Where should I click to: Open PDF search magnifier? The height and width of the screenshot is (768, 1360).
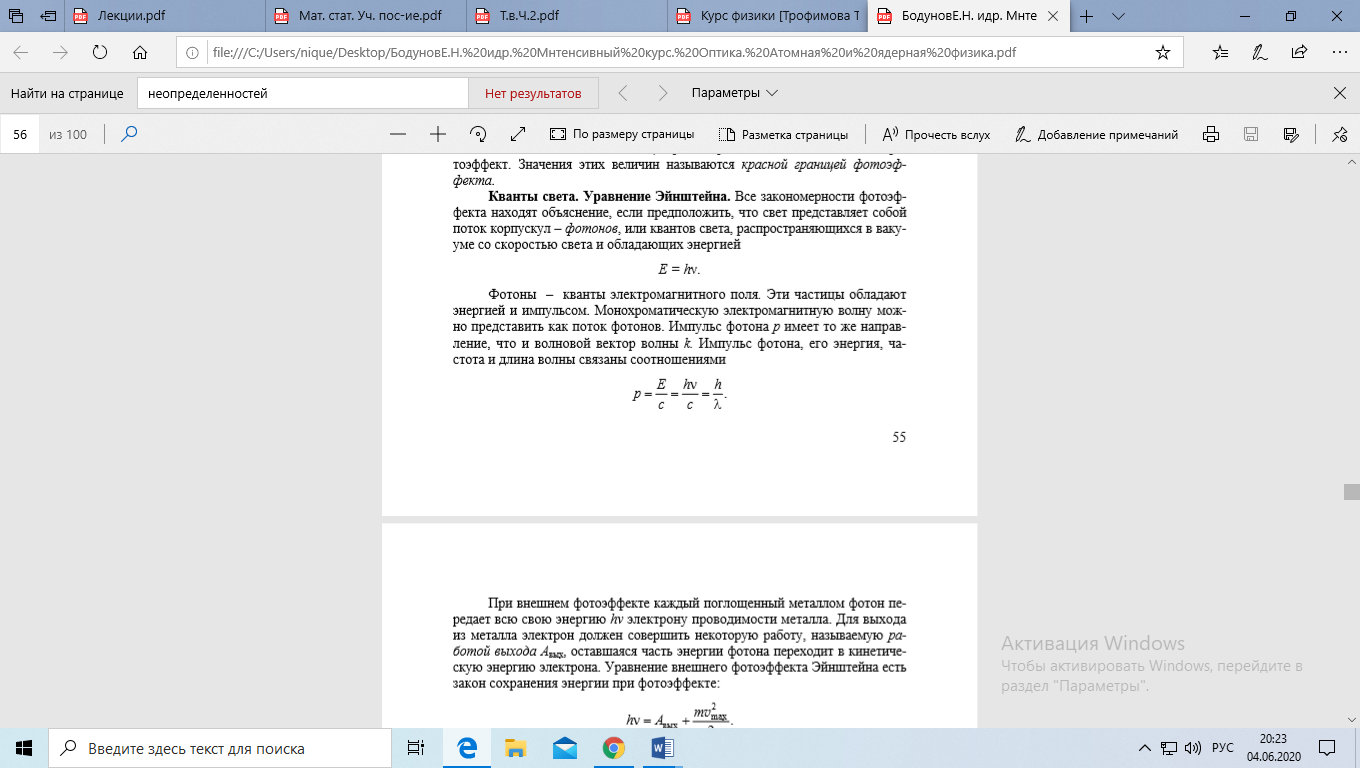(129, 134)
